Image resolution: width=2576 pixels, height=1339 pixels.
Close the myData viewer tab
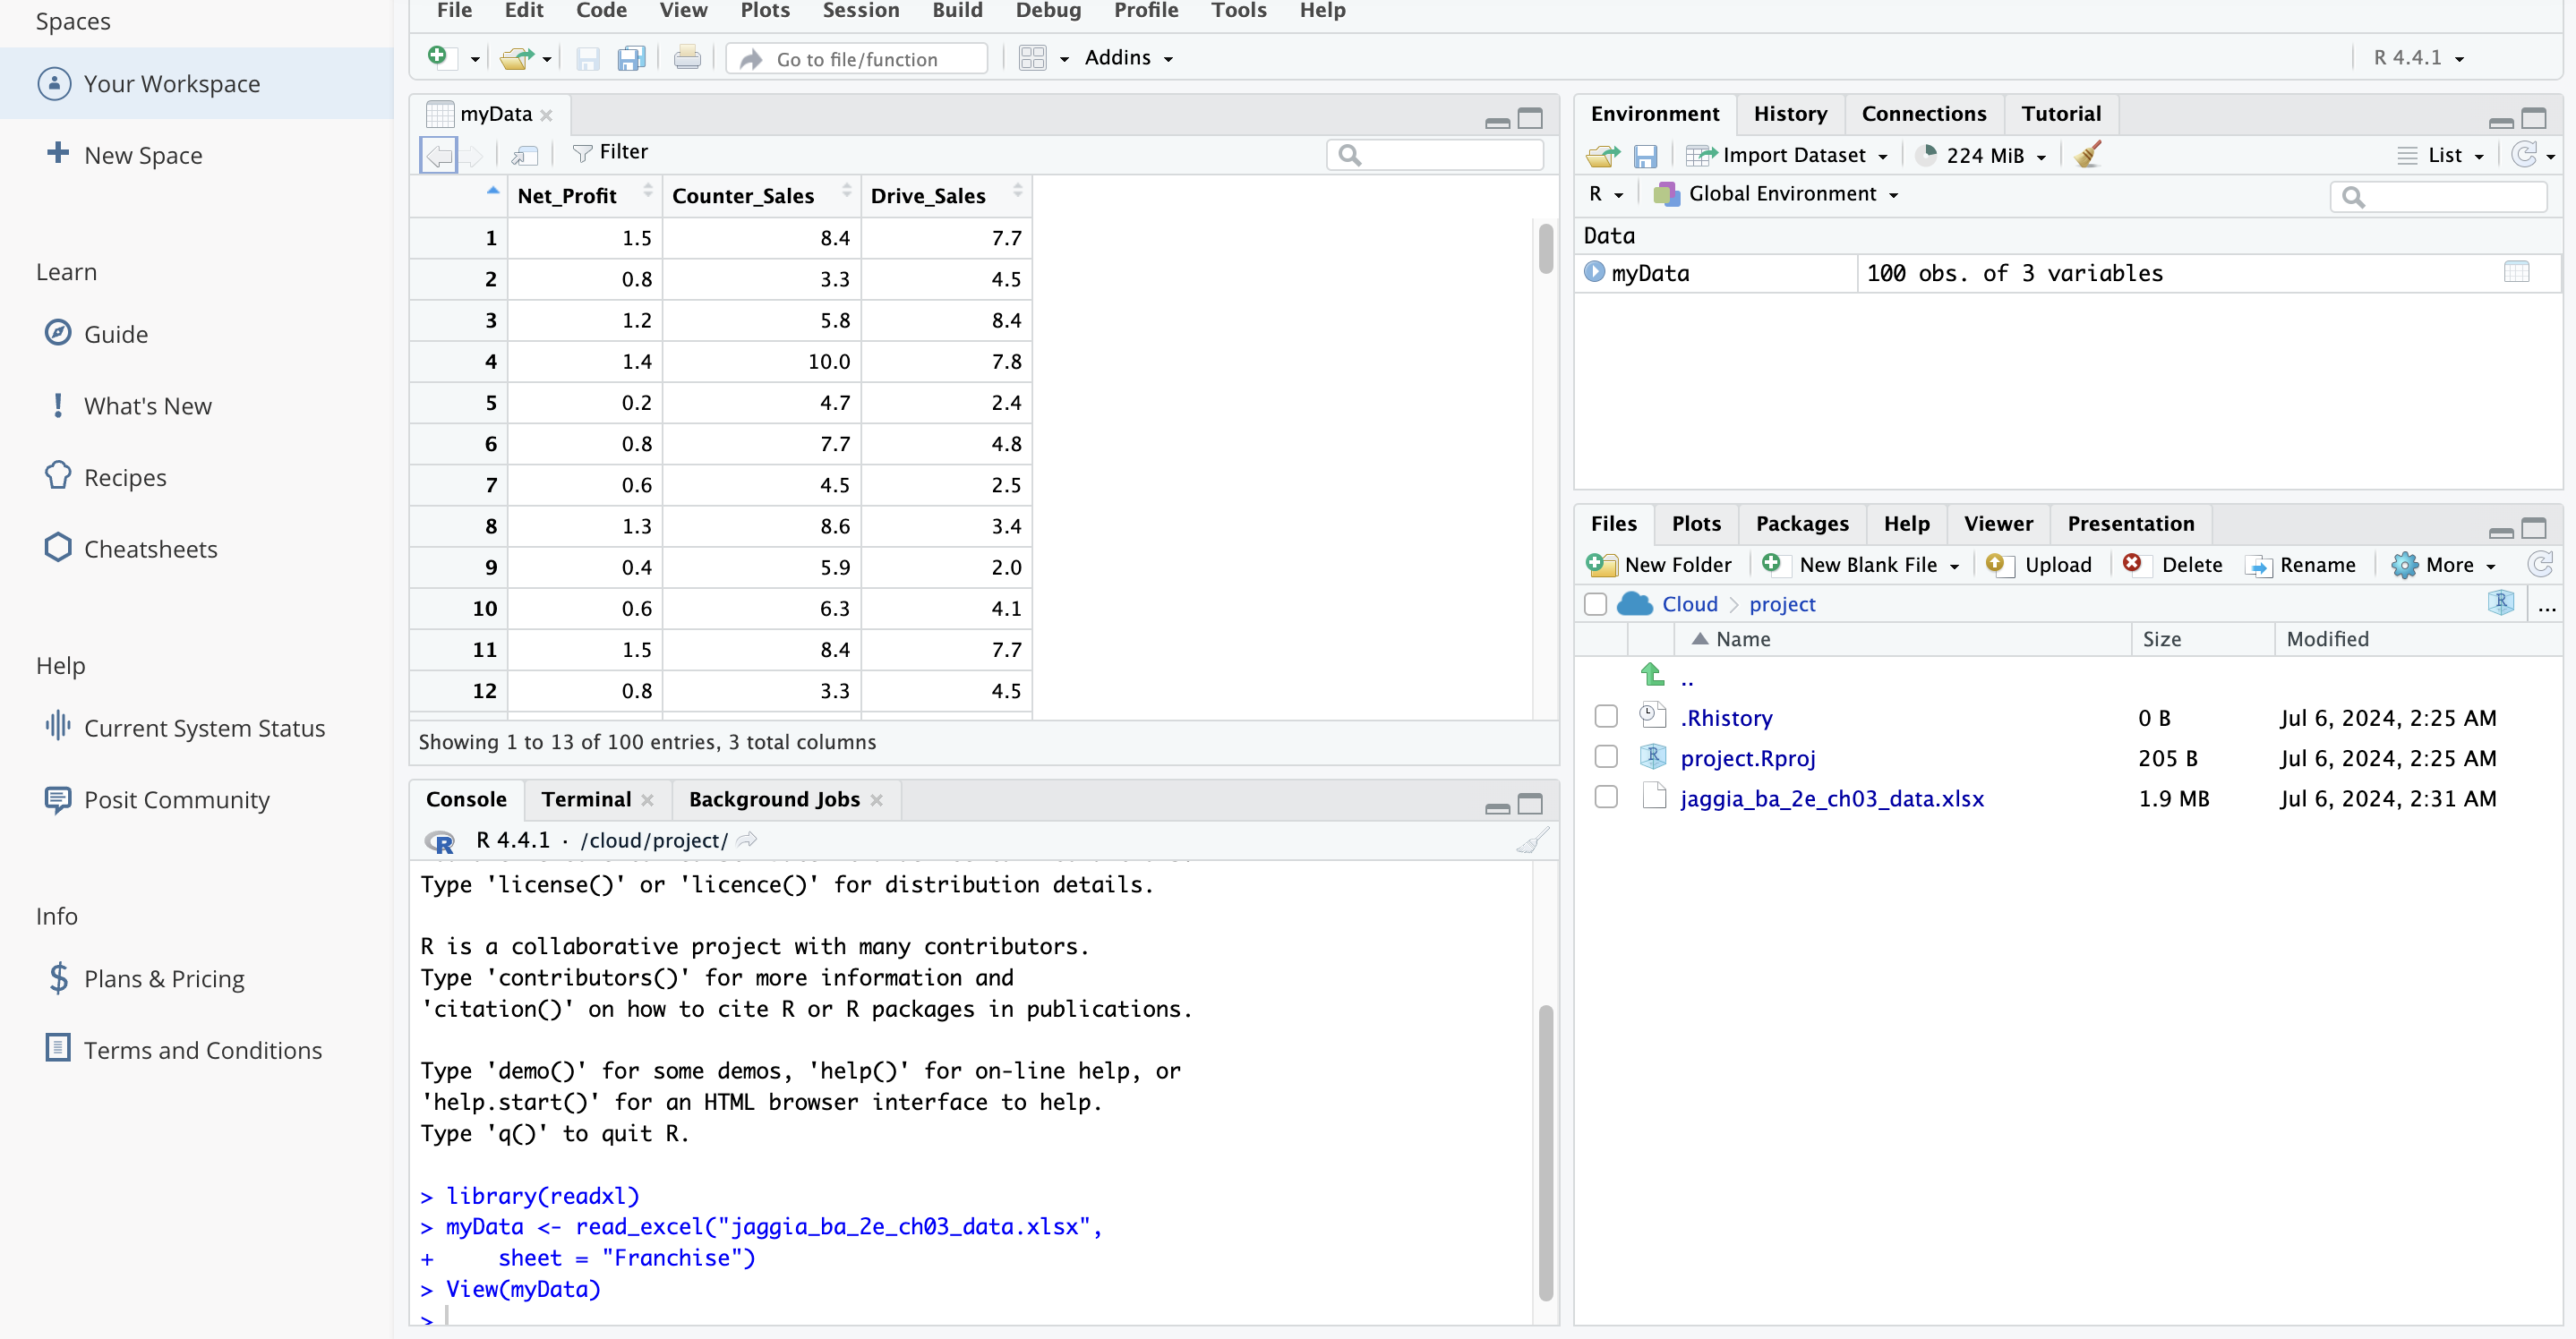[546, 115]
